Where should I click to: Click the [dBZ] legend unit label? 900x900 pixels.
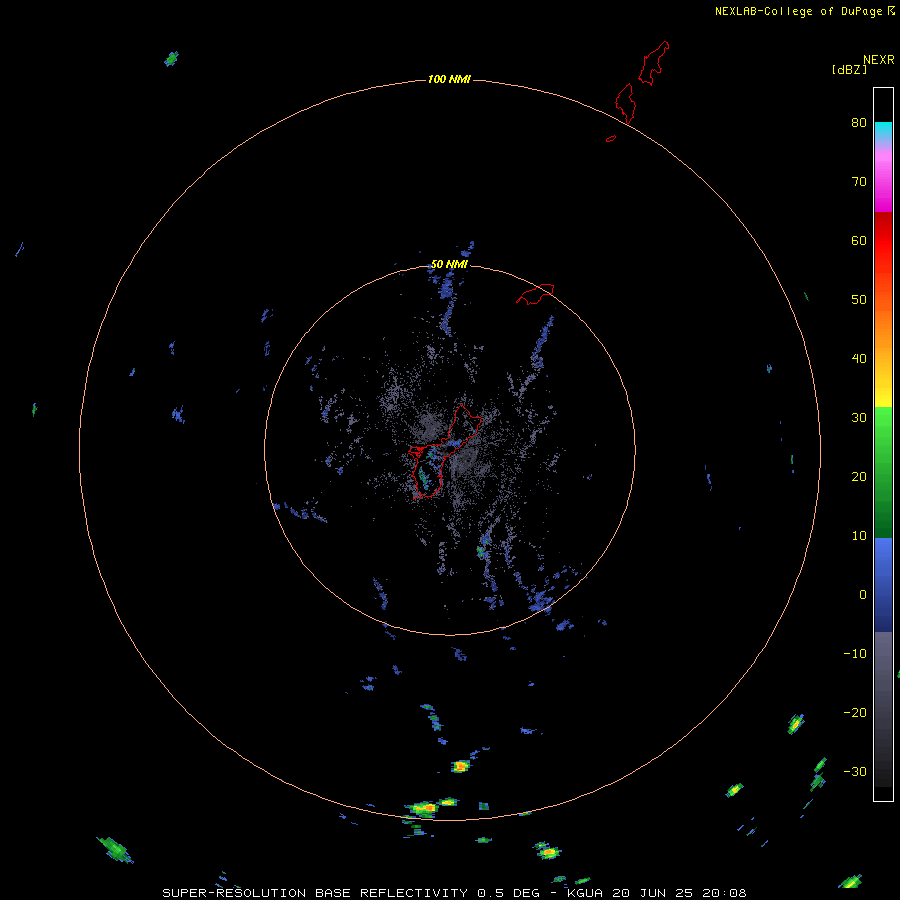point(849,69)
